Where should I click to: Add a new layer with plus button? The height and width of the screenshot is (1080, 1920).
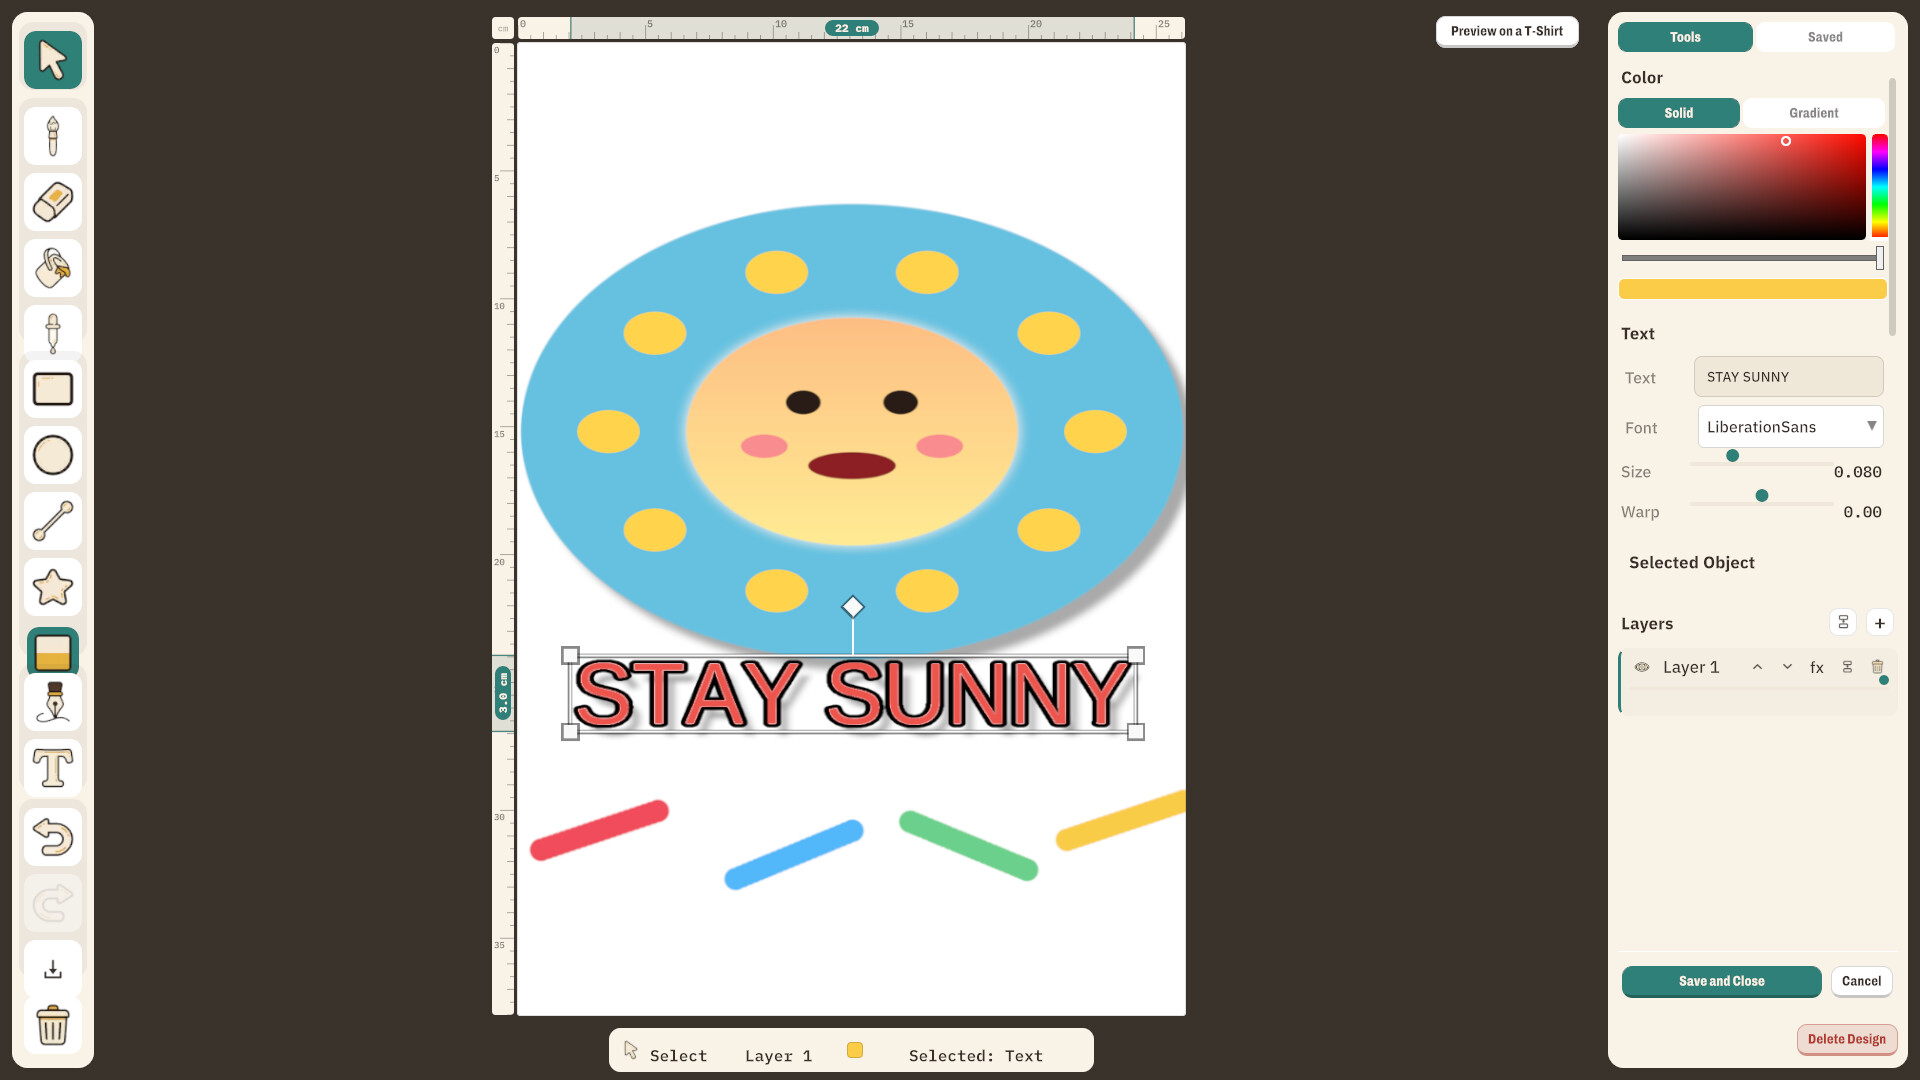[x=1880, y=623]
